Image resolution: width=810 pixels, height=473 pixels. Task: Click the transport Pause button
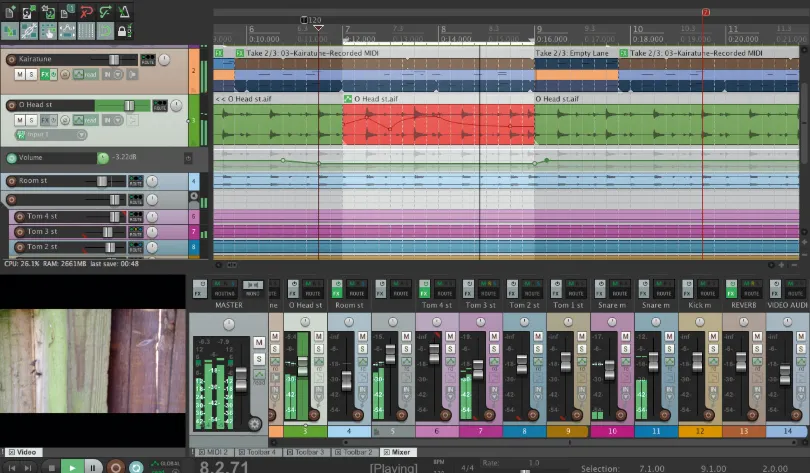92,467
